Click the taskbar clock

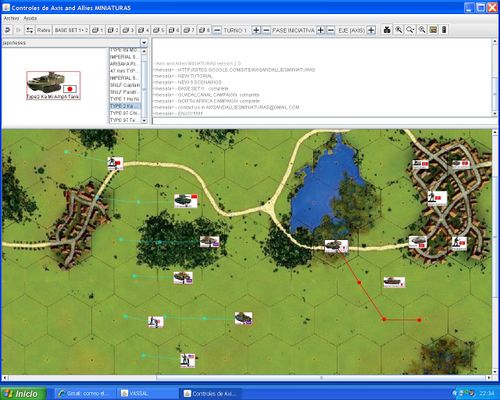486,394
